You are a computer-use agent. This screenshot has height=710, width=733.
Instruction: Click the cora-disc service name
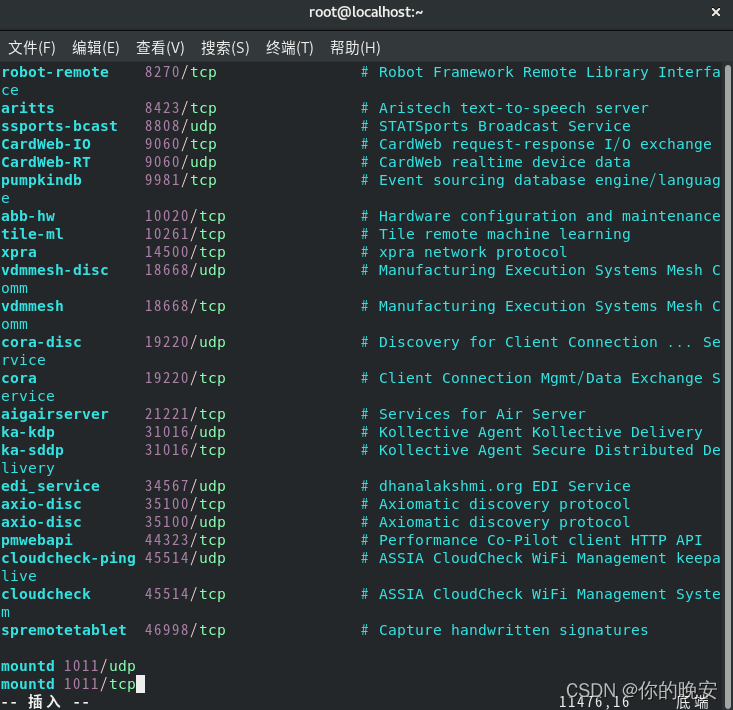coord(41,342)
